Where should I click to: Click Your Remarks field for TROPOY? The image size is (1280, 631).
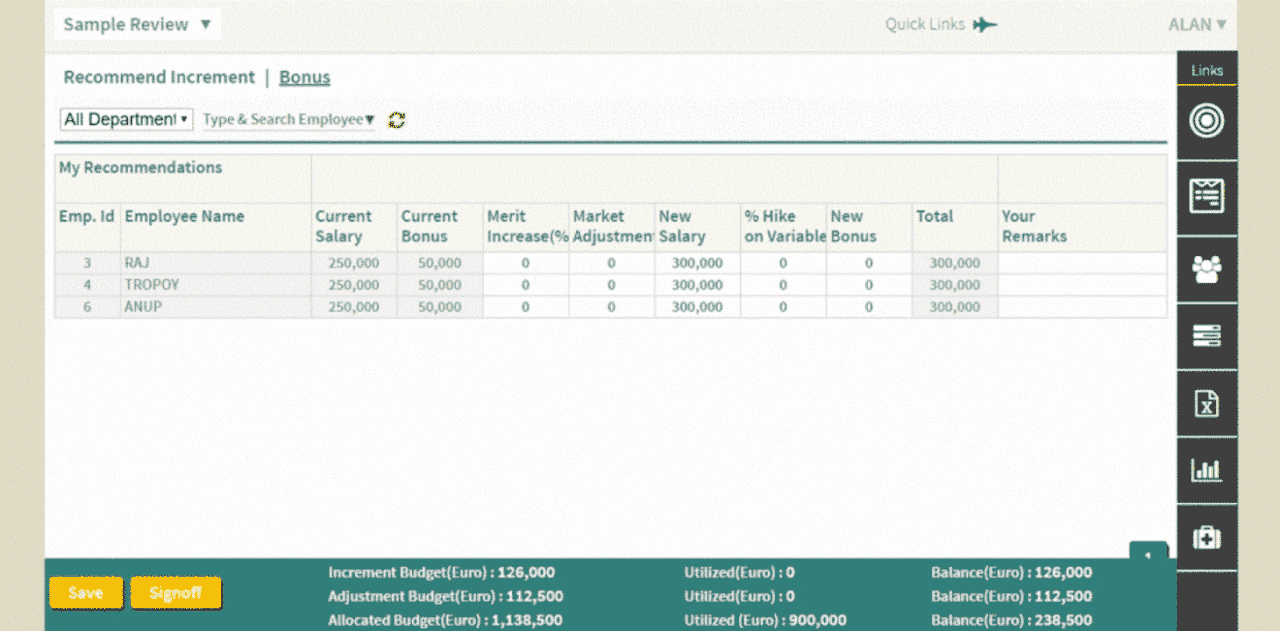1081,285
